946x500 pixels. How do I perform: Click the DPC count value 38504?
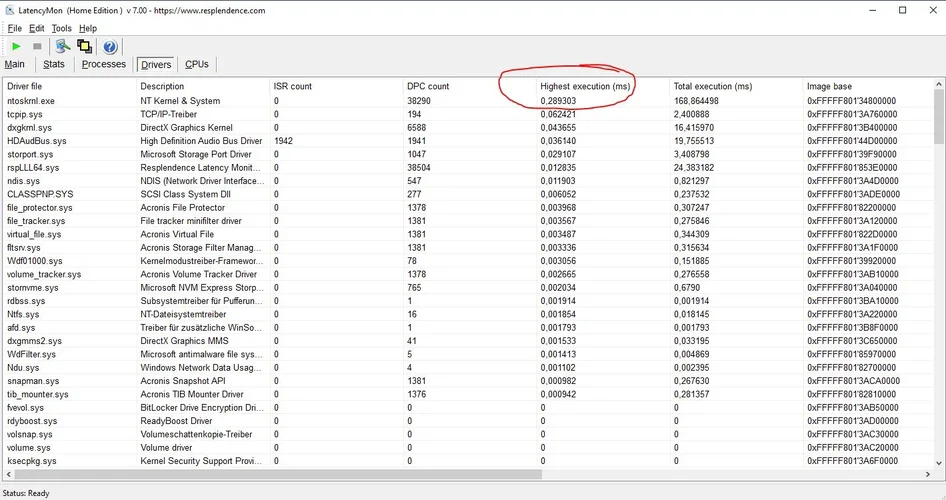[x=419, y=167]
